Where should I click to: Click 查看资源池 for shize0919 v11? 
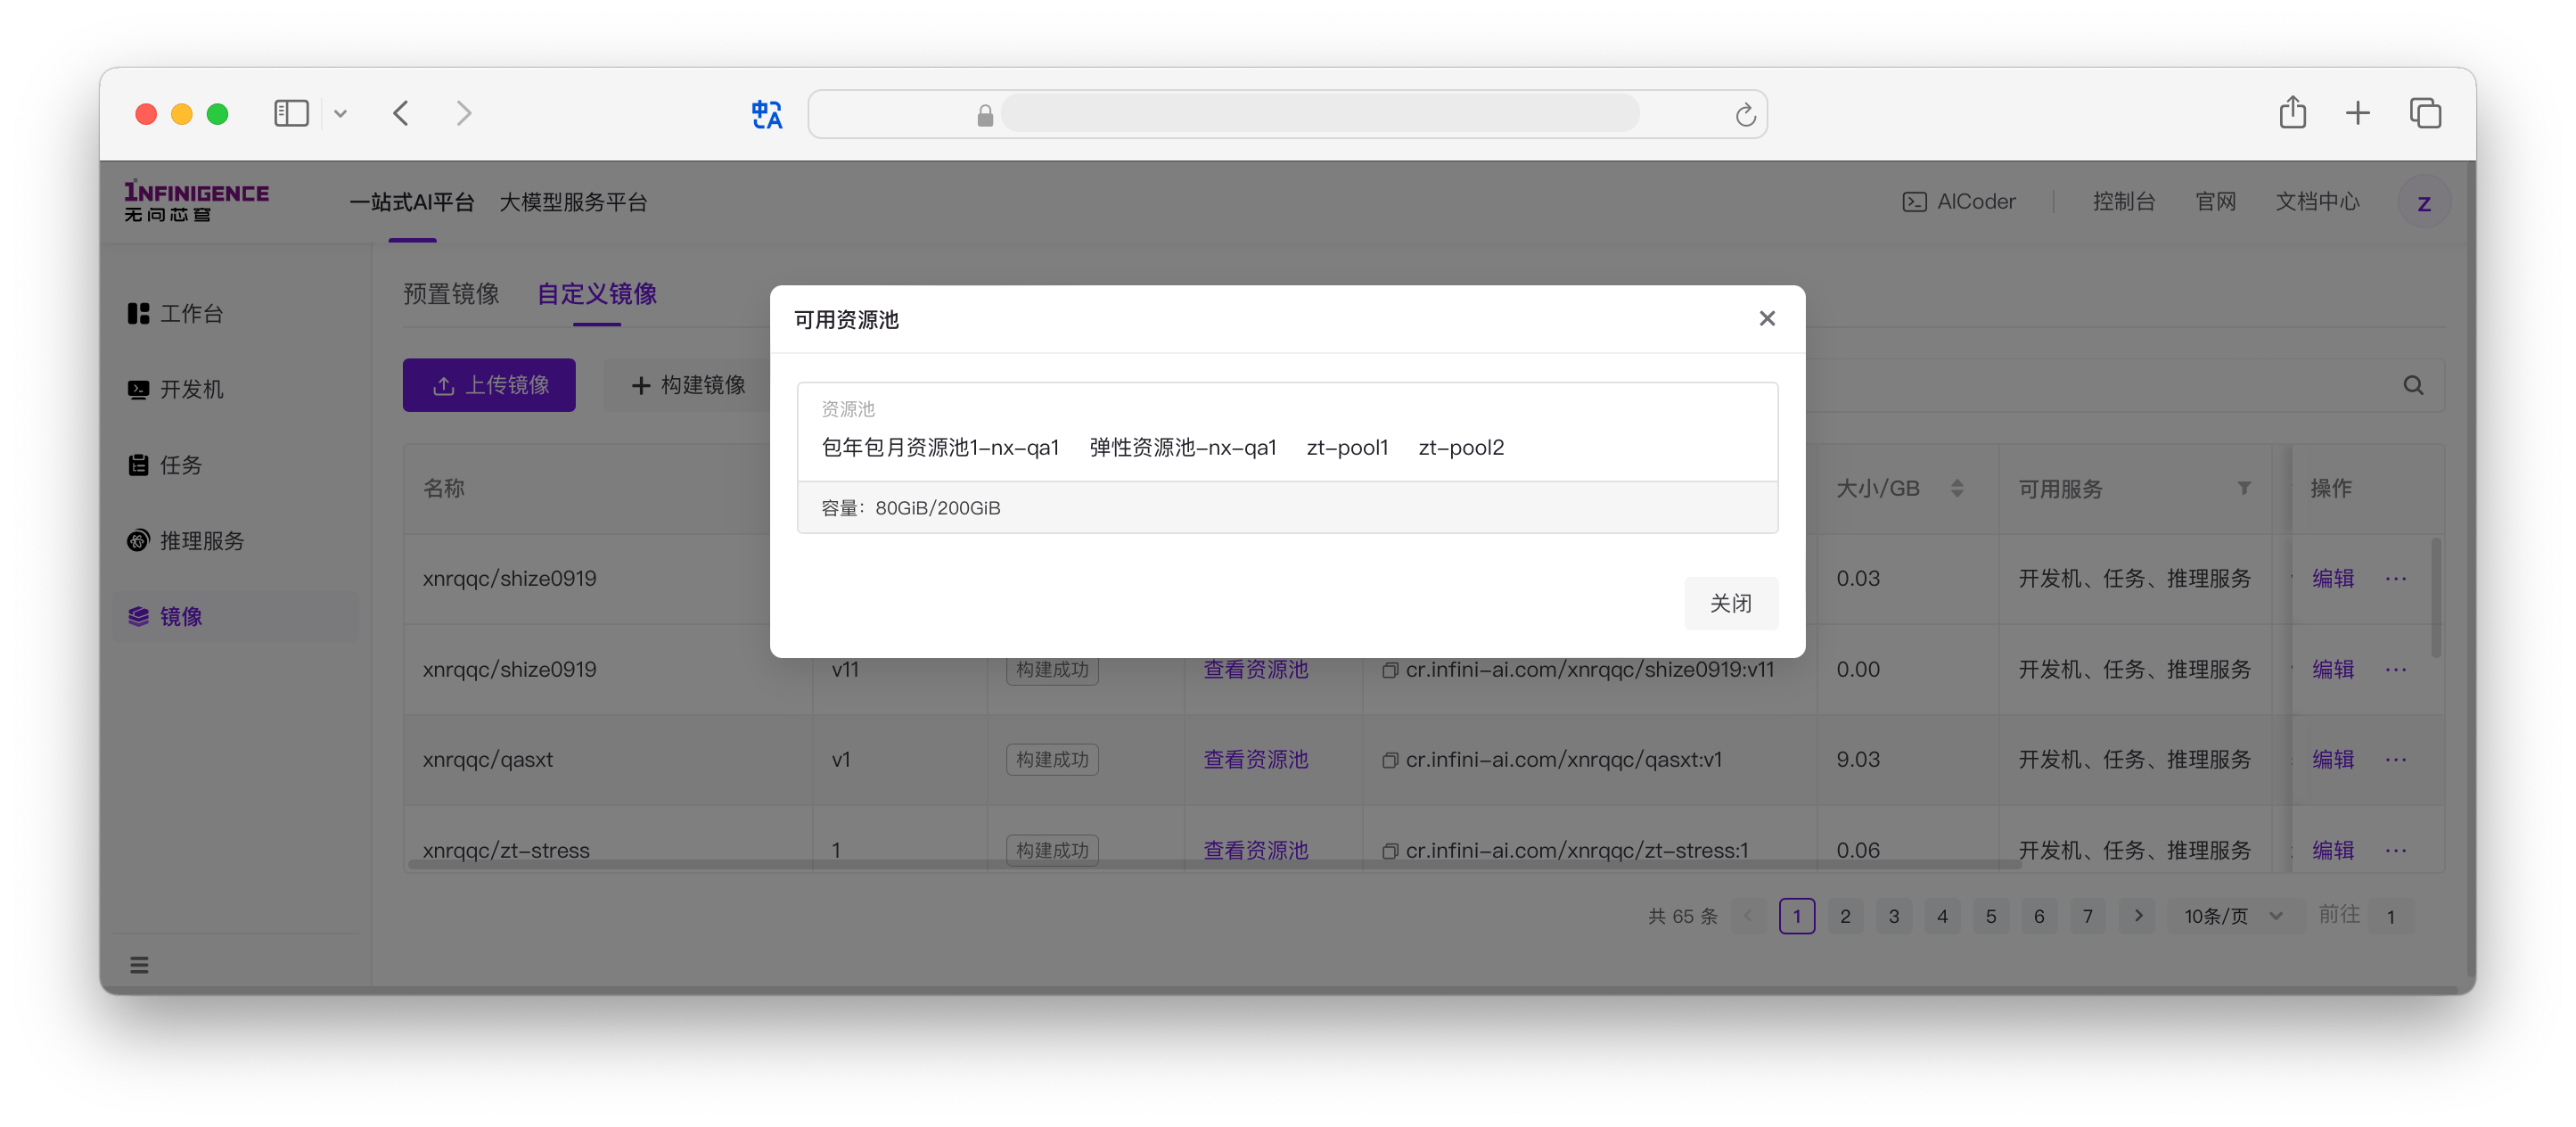coord(1255,670)
